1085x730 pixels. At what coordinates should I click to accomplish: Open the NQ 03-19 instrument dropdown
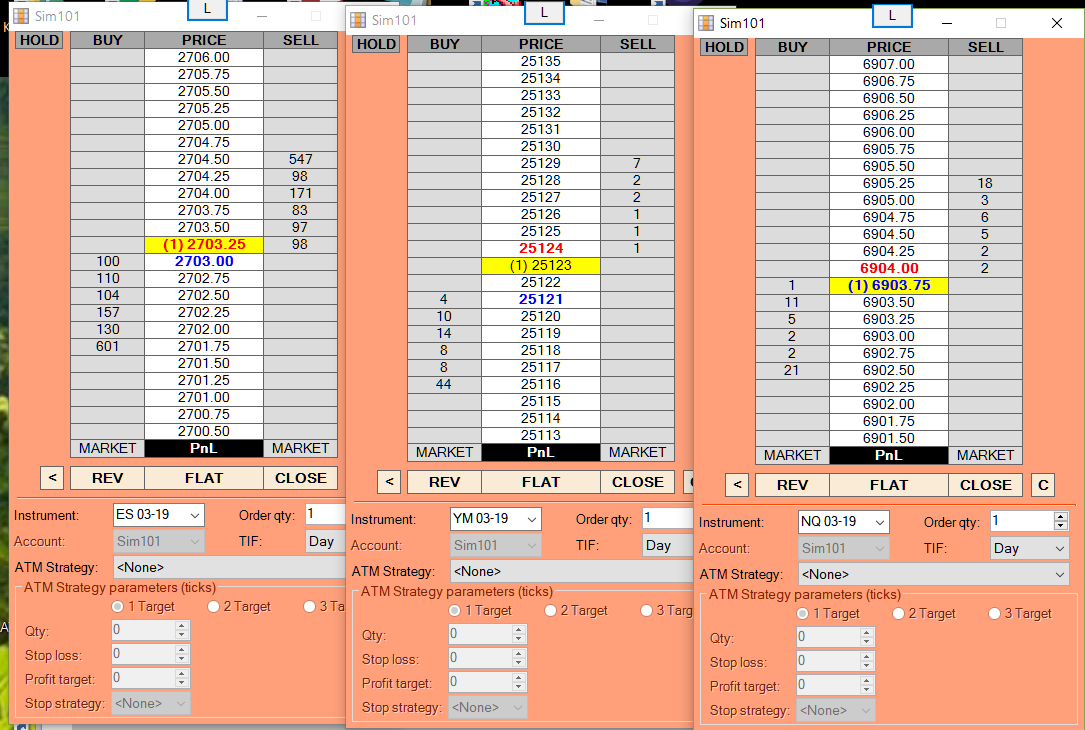[844, 522]
